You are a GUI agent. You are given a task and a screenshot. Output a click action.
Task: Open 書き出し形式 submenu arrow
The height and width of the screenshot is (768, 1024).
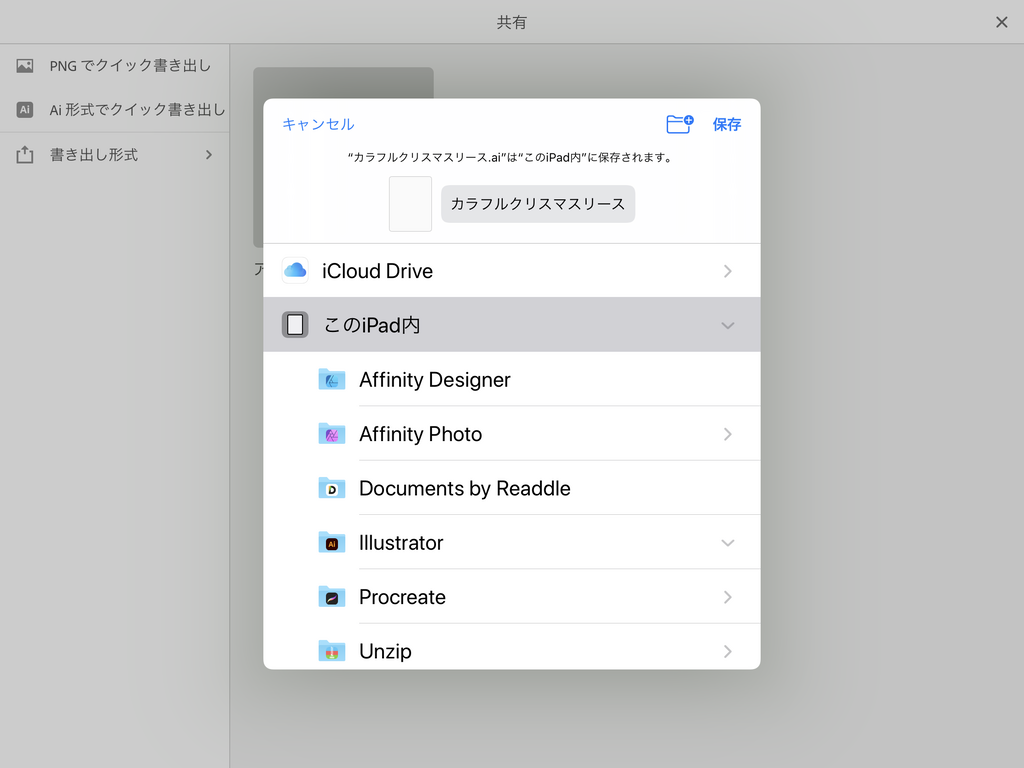pyautogui.click(x=209, y=155)
